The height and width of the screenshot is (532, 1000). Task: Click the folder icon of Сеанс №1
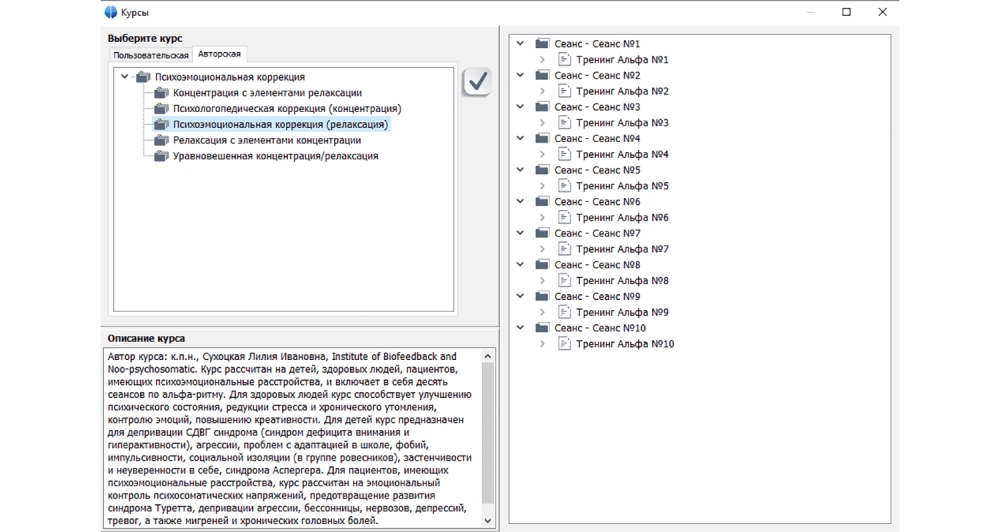coord(542,44)
